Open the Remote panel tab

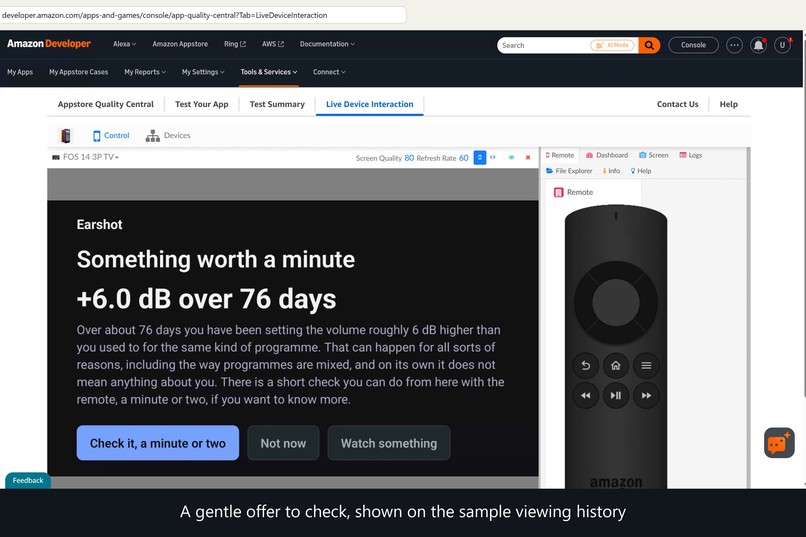(x=560, y=155)
